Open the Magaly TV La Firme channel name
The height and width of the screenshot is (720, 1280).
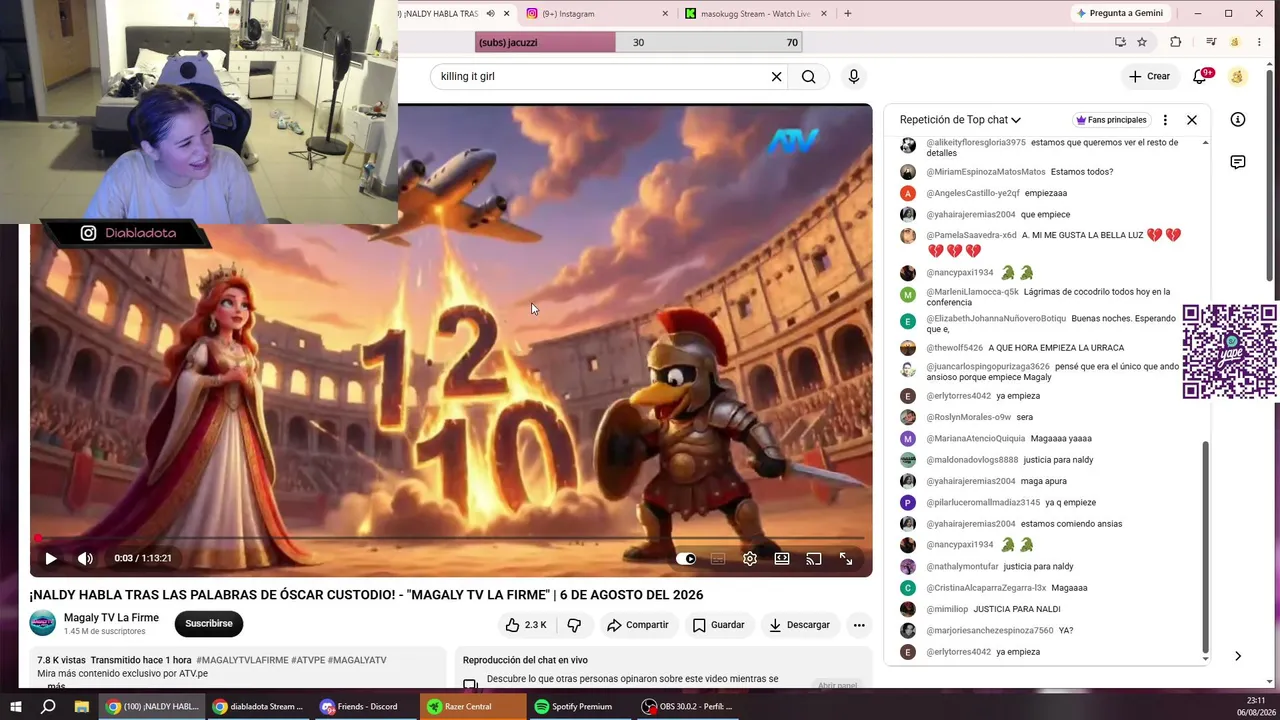tap(111, 618)
